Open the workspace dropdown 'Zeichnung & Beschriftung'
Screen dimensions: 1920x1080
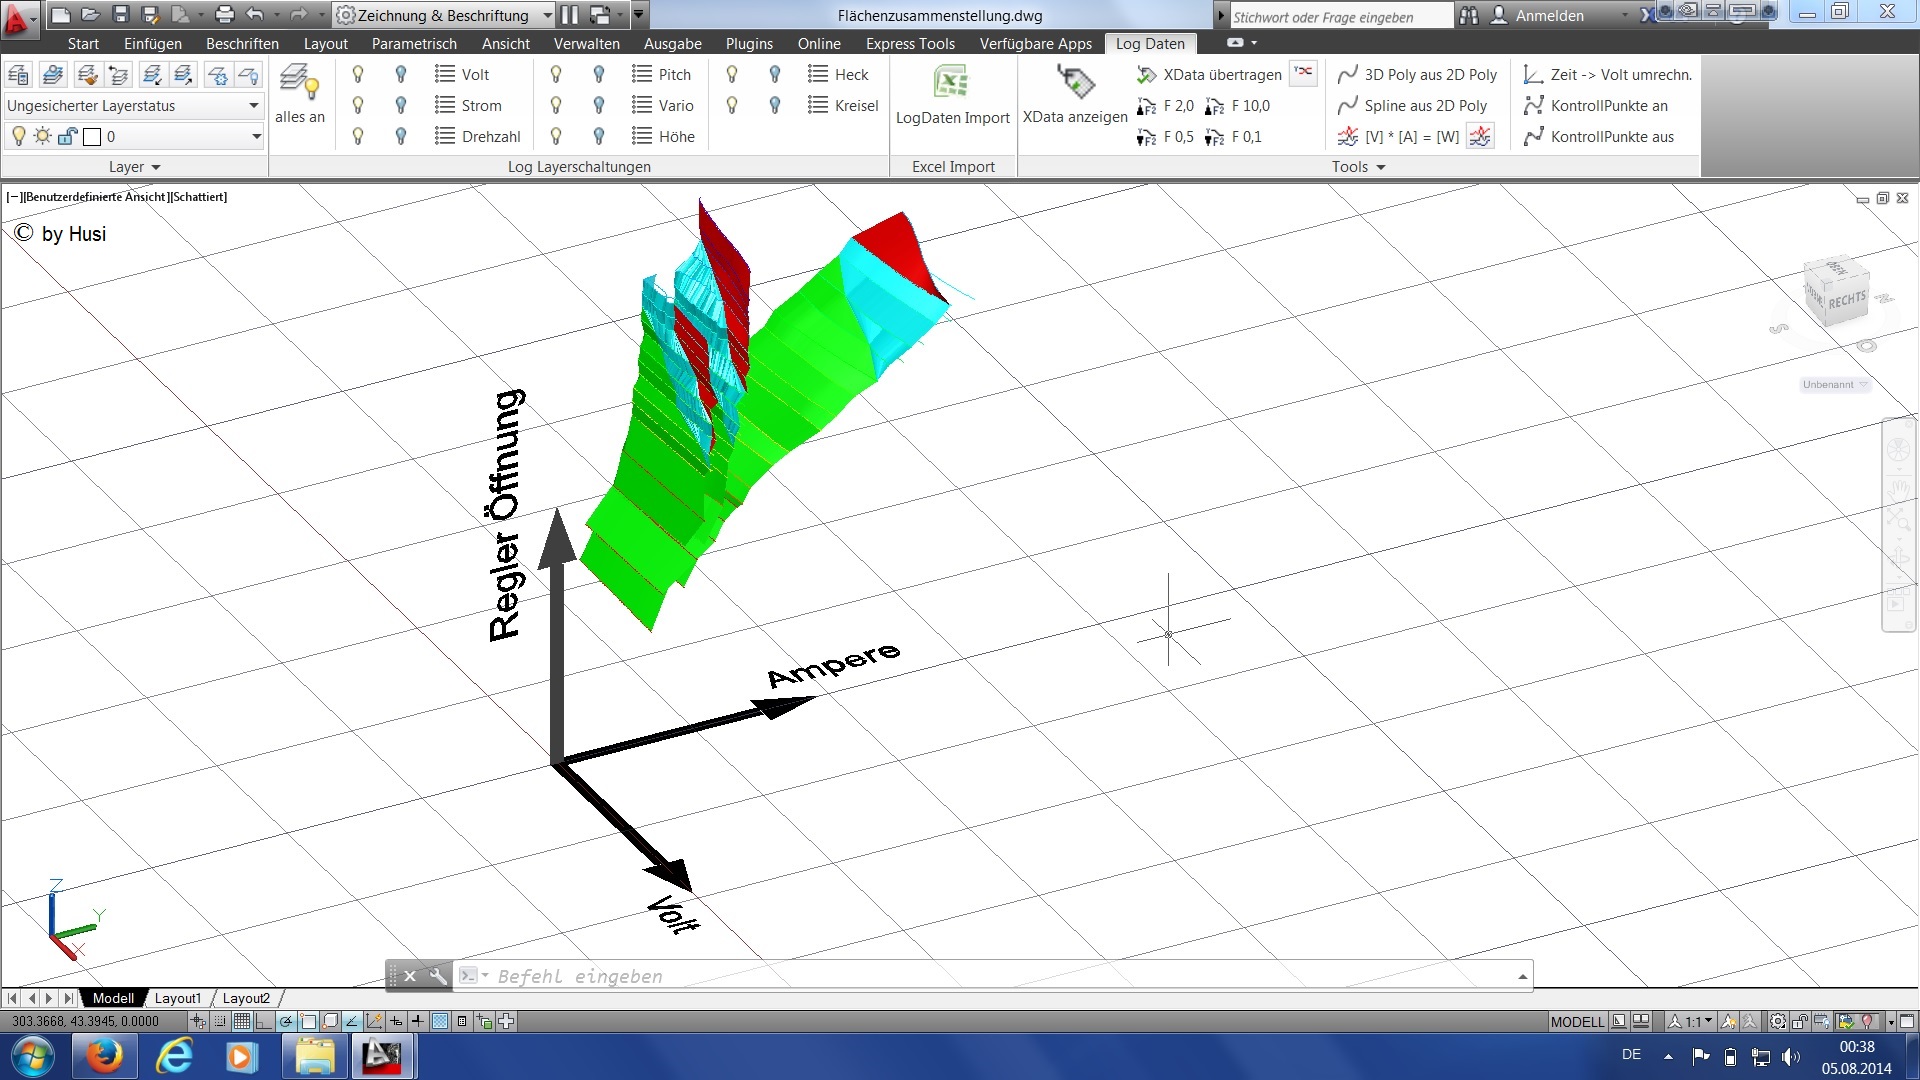point(445,15)
